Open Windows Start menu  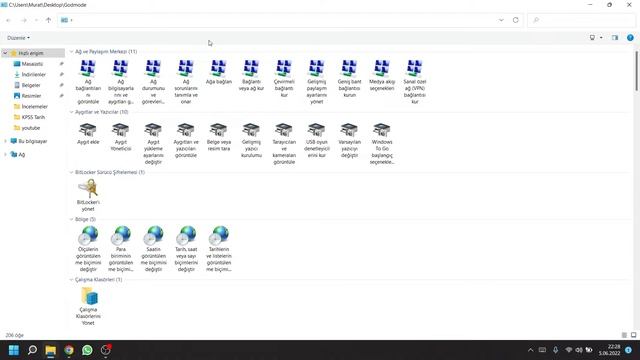13,350
